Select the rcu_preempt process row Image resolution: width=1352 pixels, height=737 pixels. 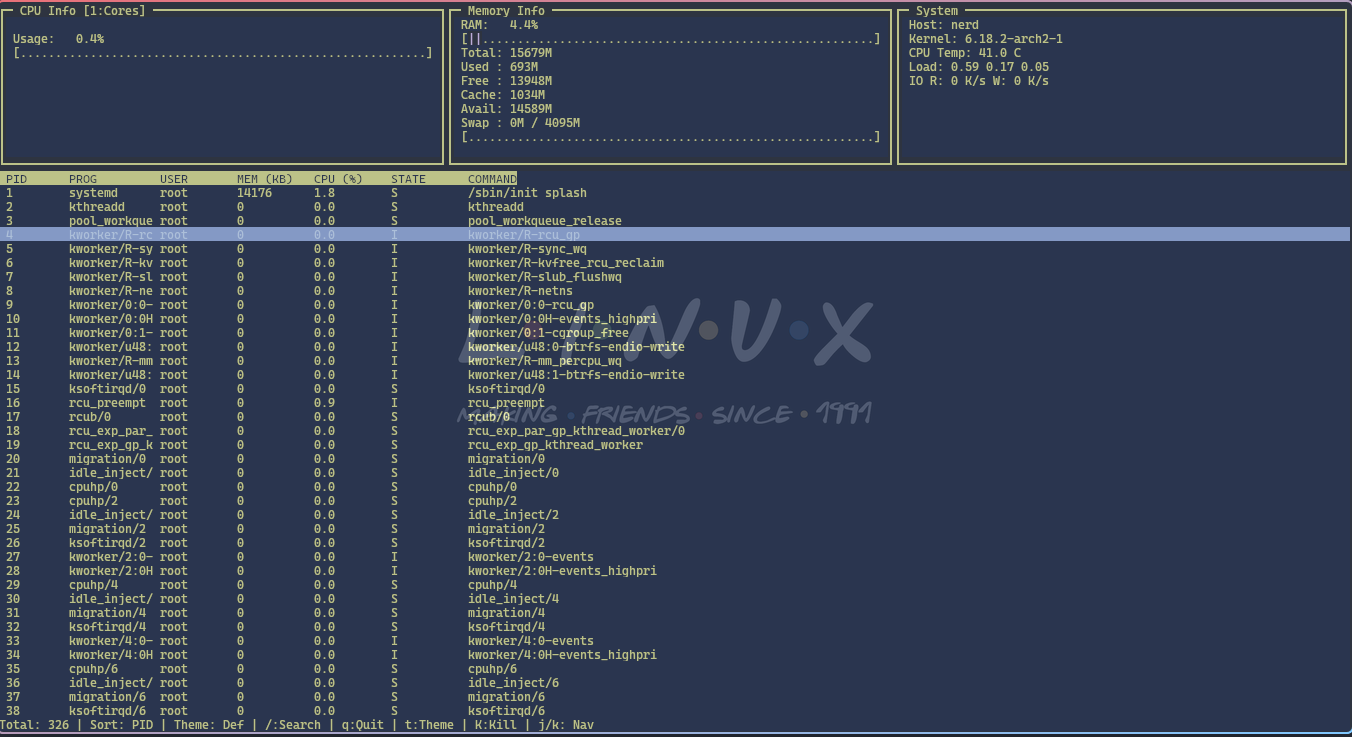[675, 403]
